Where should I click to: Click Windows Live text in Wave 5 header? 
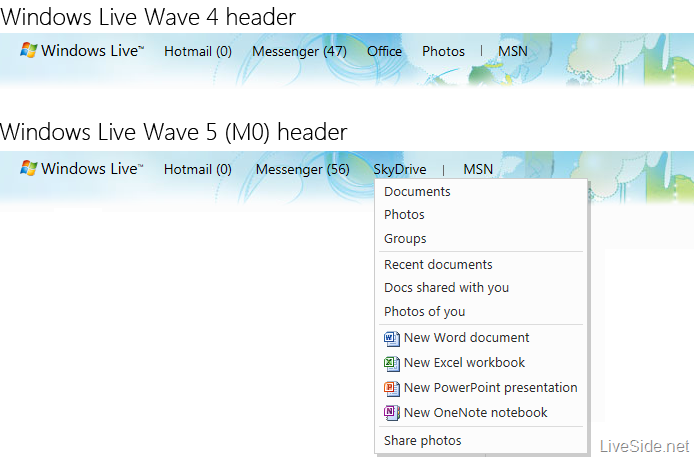coord(93,169)
